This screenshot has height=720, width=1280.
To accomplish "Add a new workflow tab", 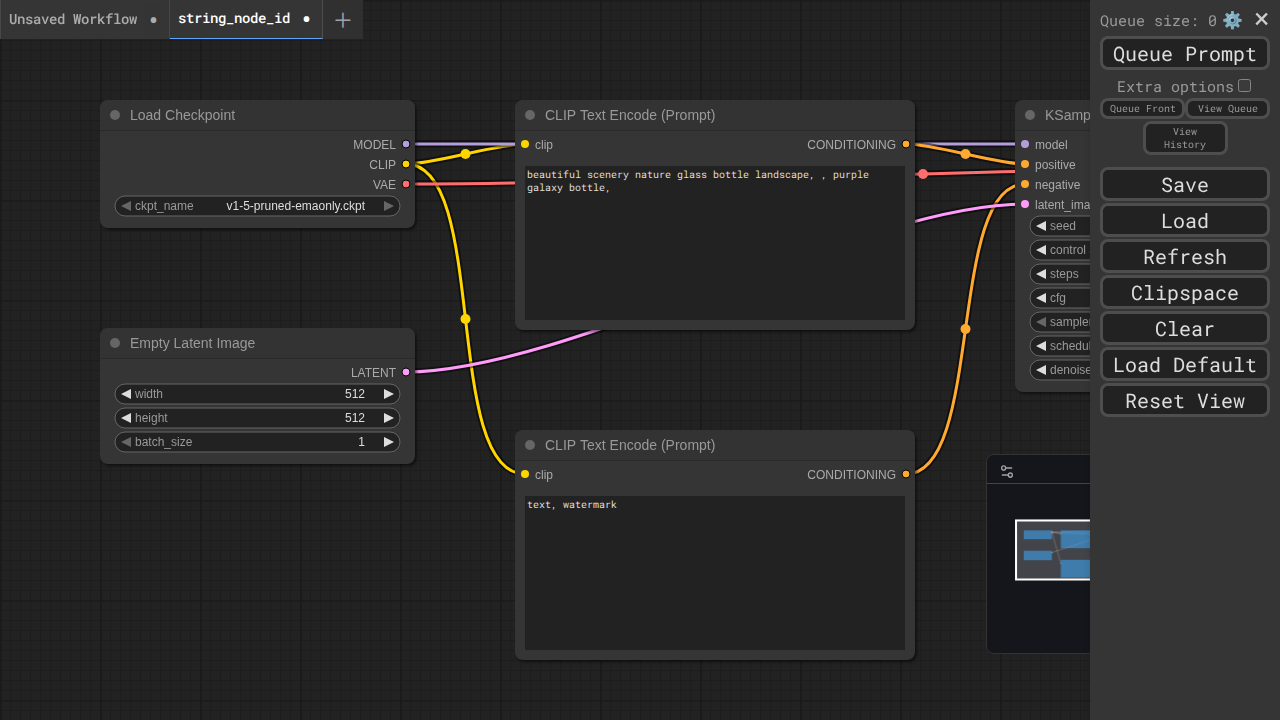I will [343, 20].
